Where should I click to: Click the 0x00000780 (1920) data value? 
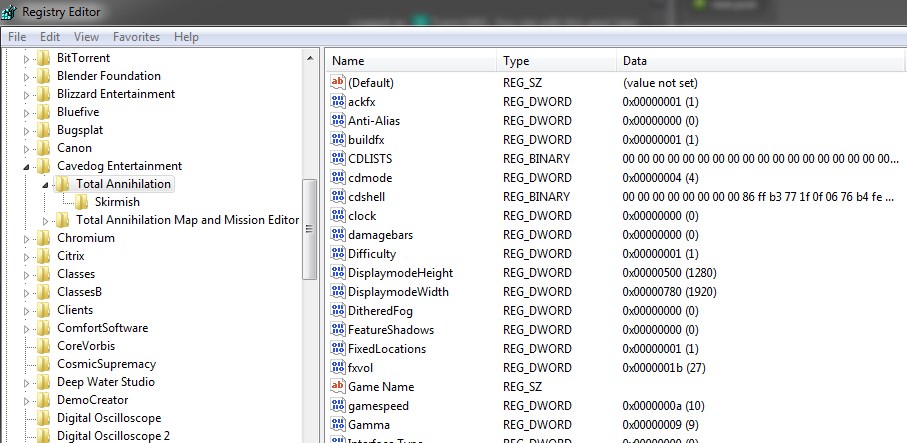pyautogui.click(x=669, y=291)
